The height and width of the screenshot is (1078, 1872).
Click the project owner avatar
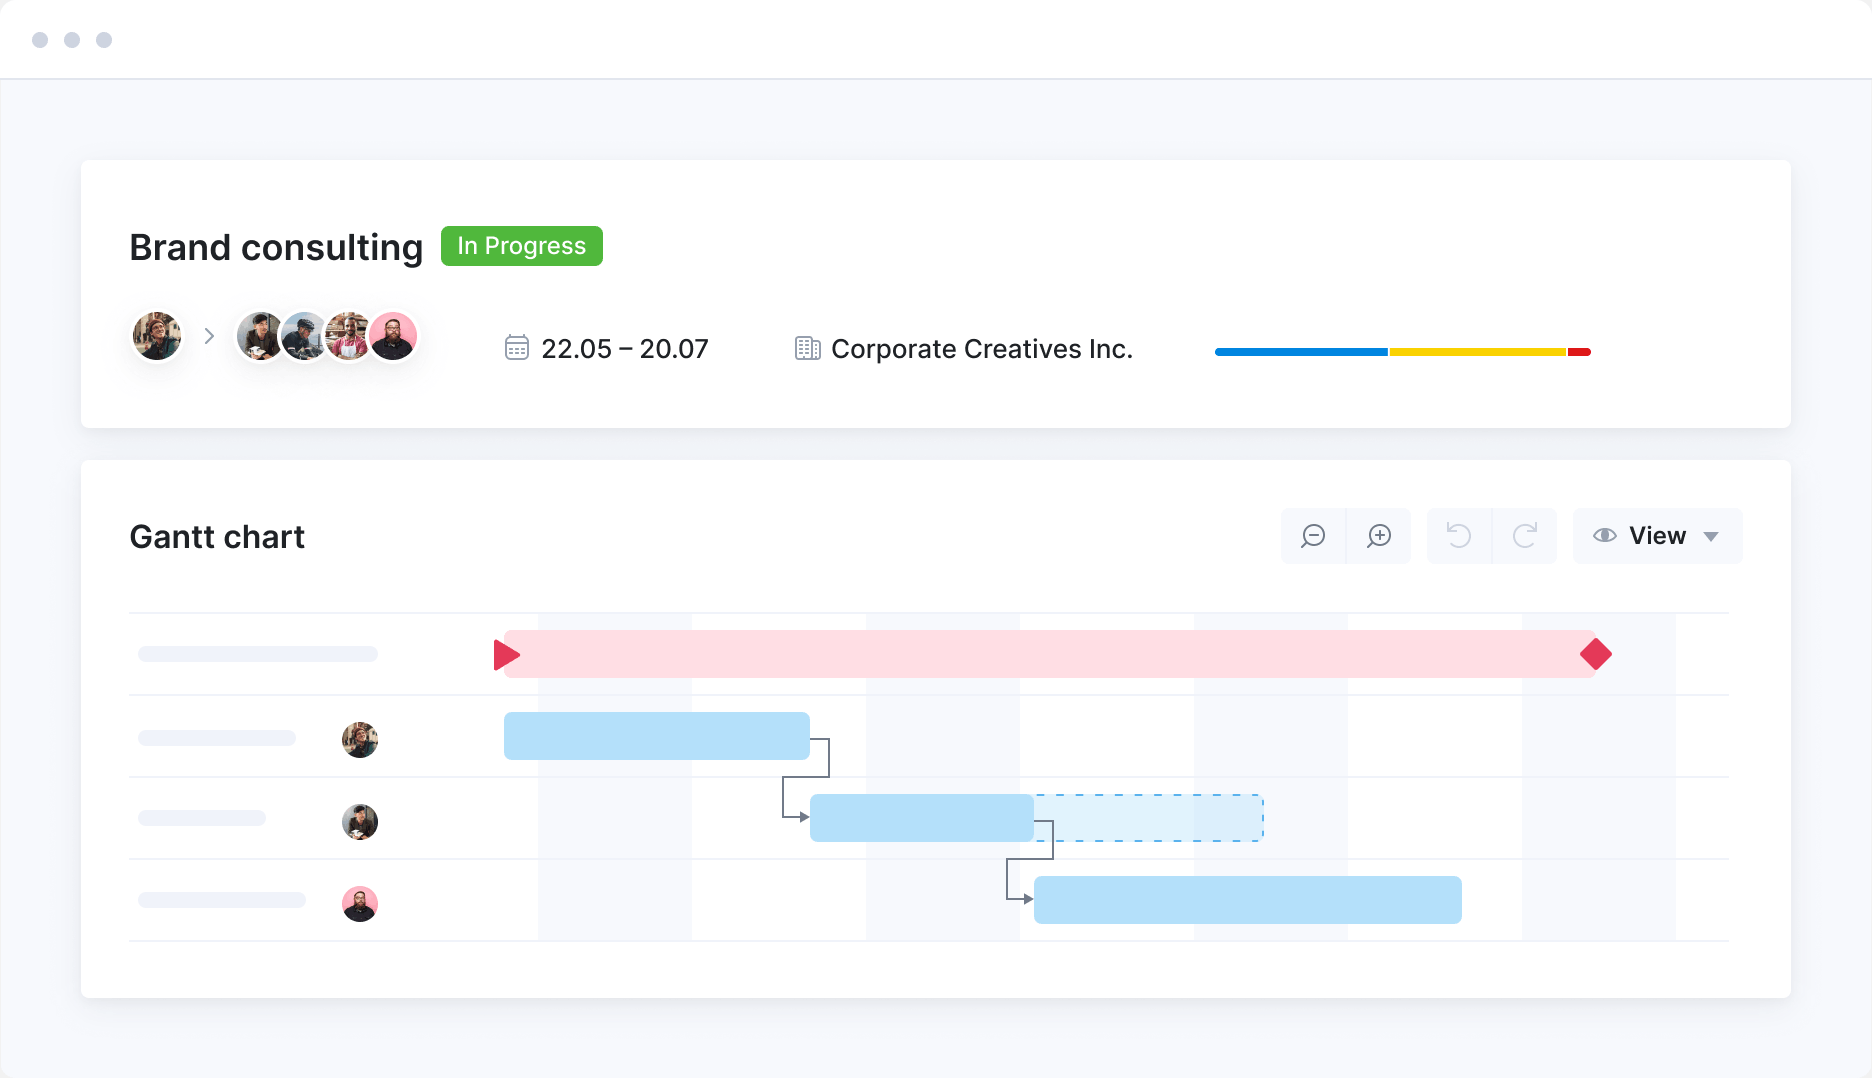(x=157, y=336)
